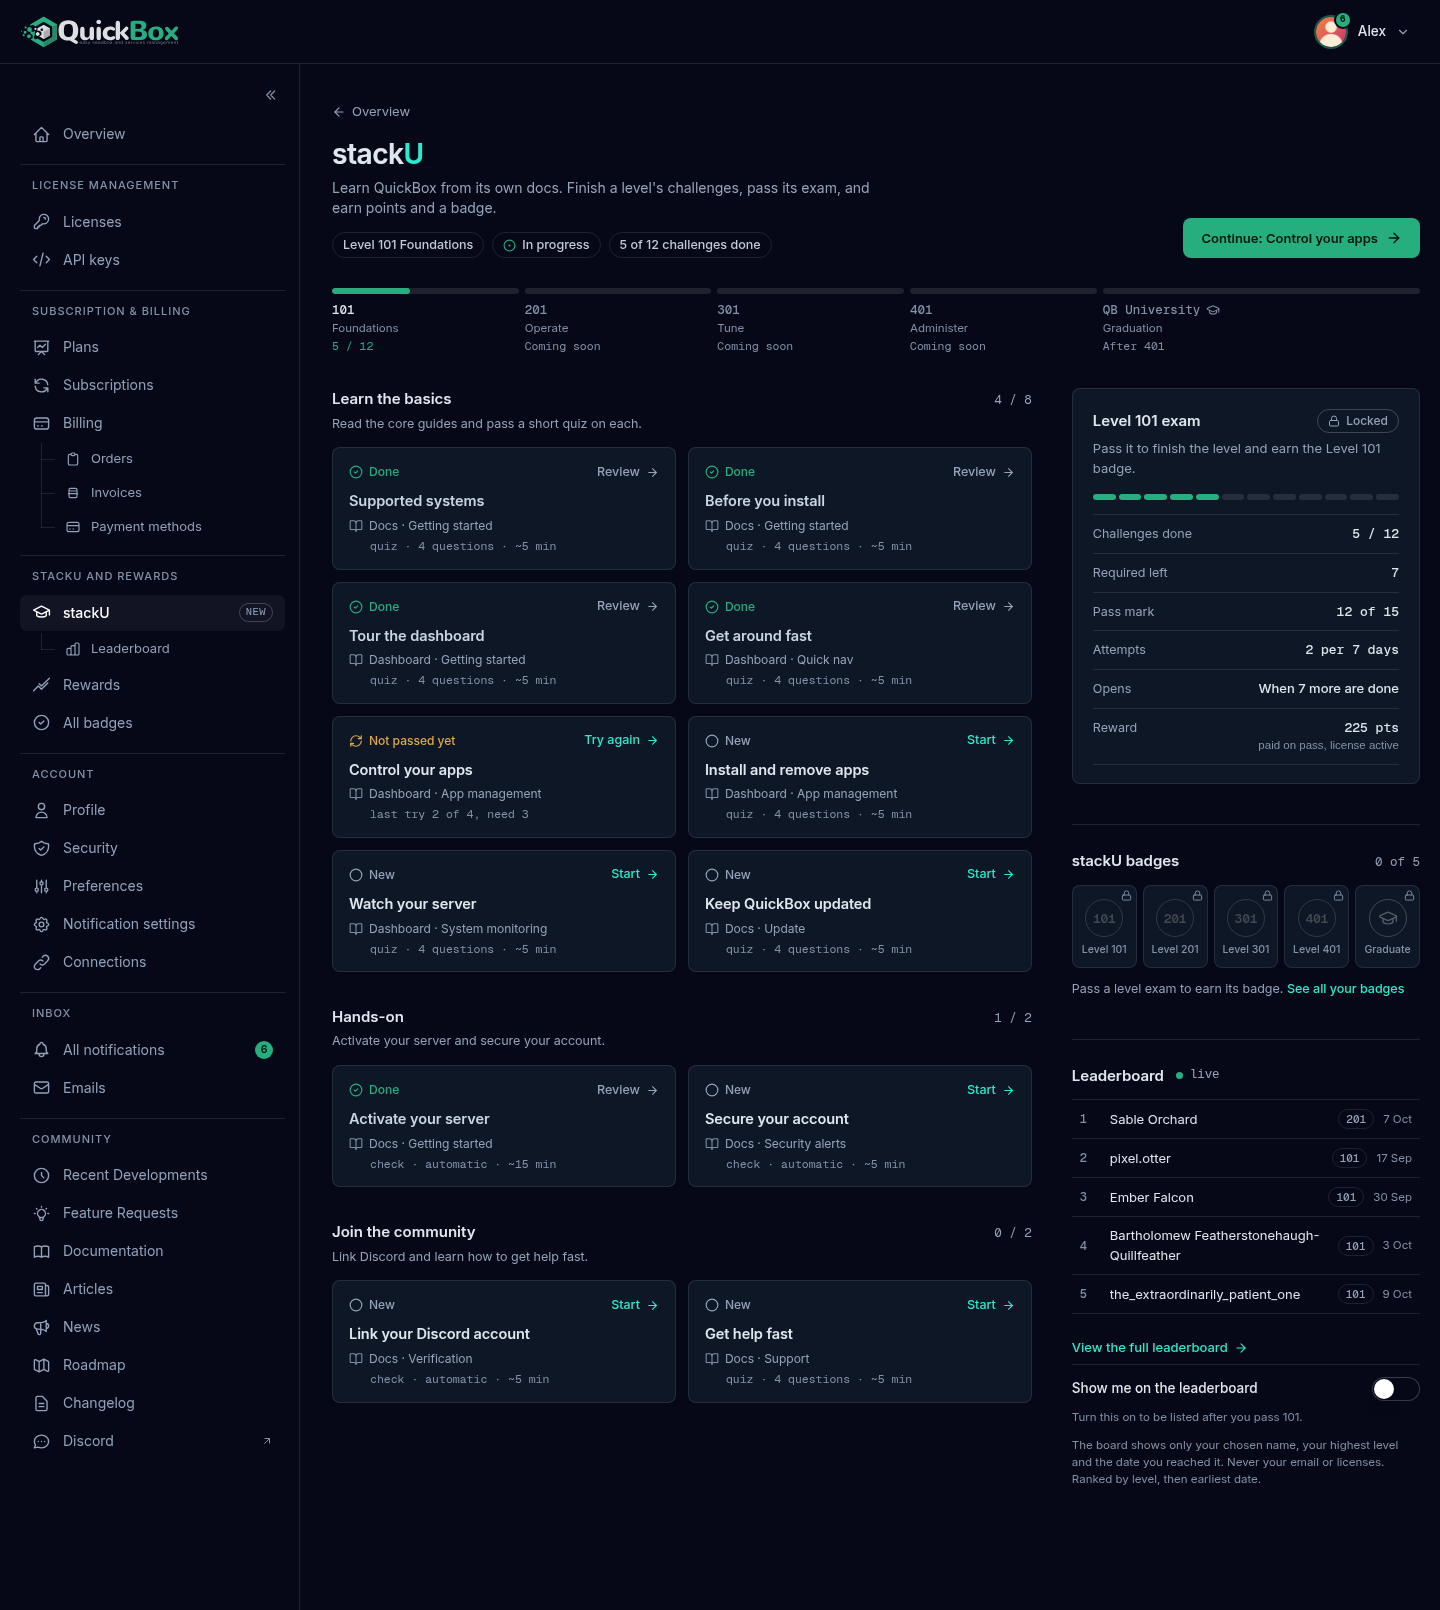Viewport: 1440px width, 1610px height.
Task: Click the Licenses key icon
Action: coord(42,222)
